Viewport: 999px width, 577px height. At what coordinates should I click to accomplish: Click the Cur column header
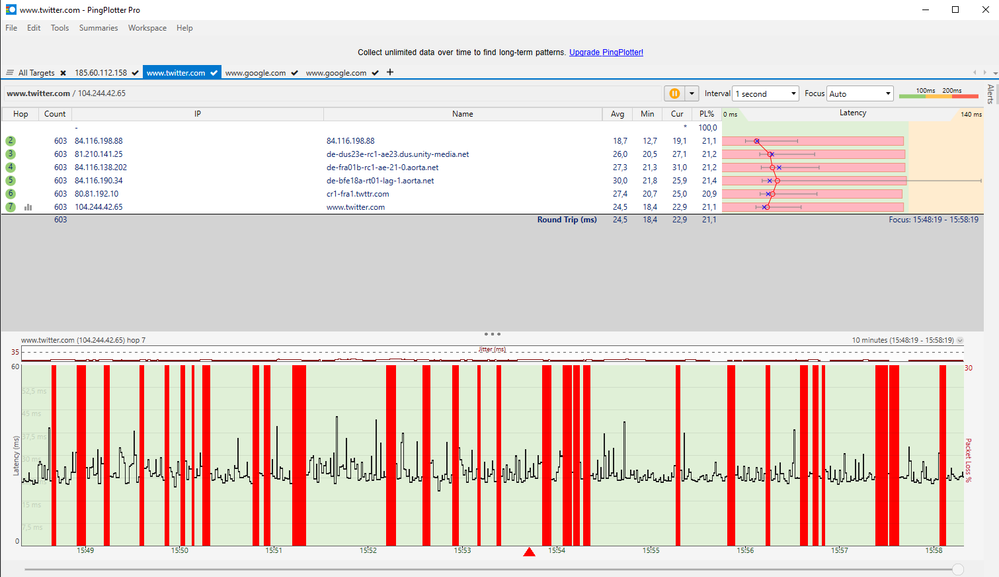677,114
